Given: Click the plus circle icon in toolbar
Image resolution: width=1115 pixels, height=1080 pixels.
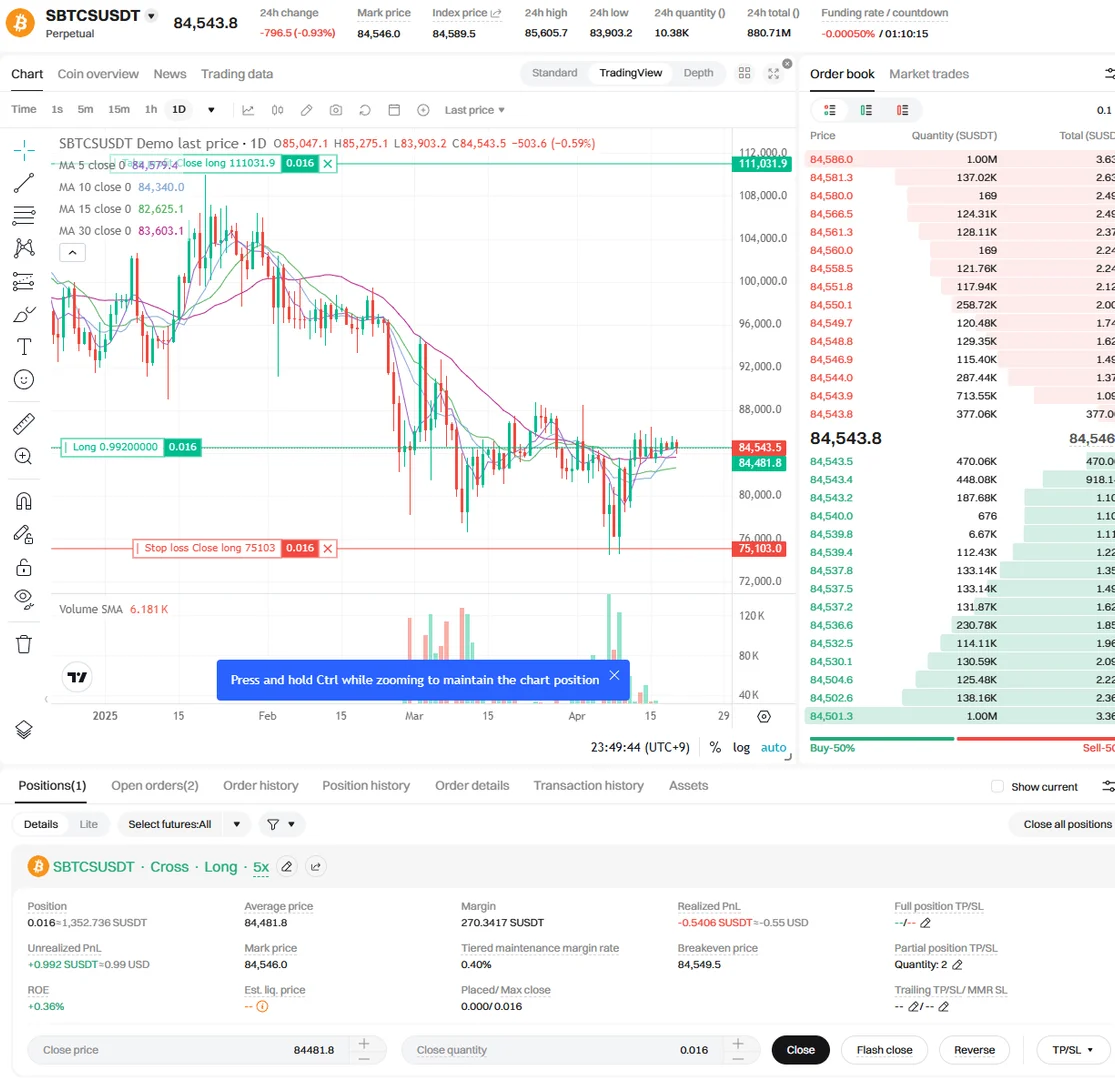Looking at the screenshot, I should pos(423,110).
